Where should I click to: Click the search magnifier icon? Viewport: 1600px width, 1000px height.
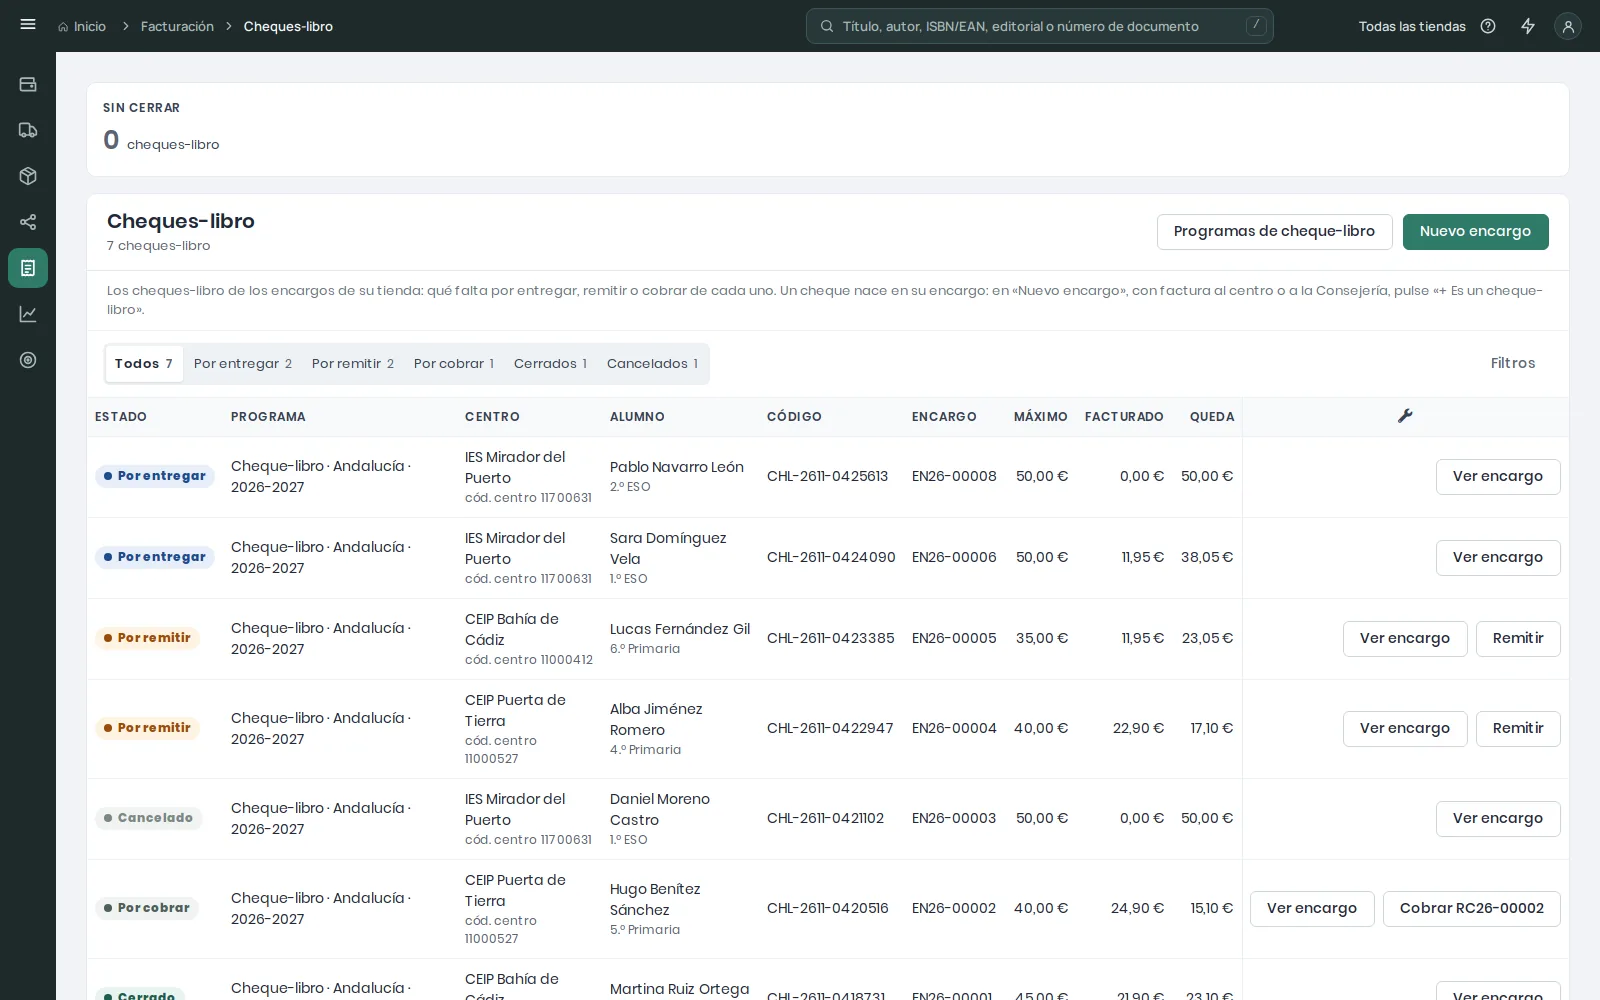pos(827,26)
